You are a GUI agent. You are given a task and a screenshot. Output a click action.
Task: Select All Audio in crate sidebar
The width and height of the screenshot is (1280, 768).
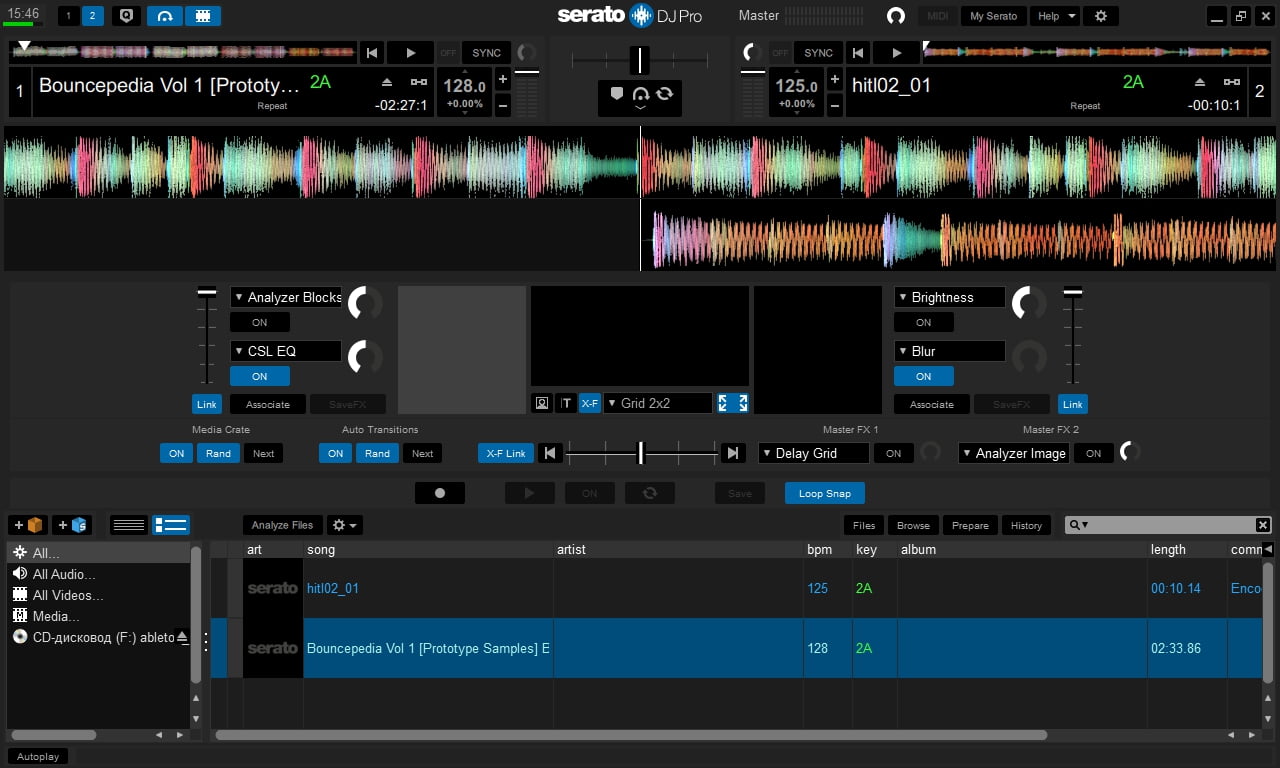pyautogui.click(x=98, y=574)
